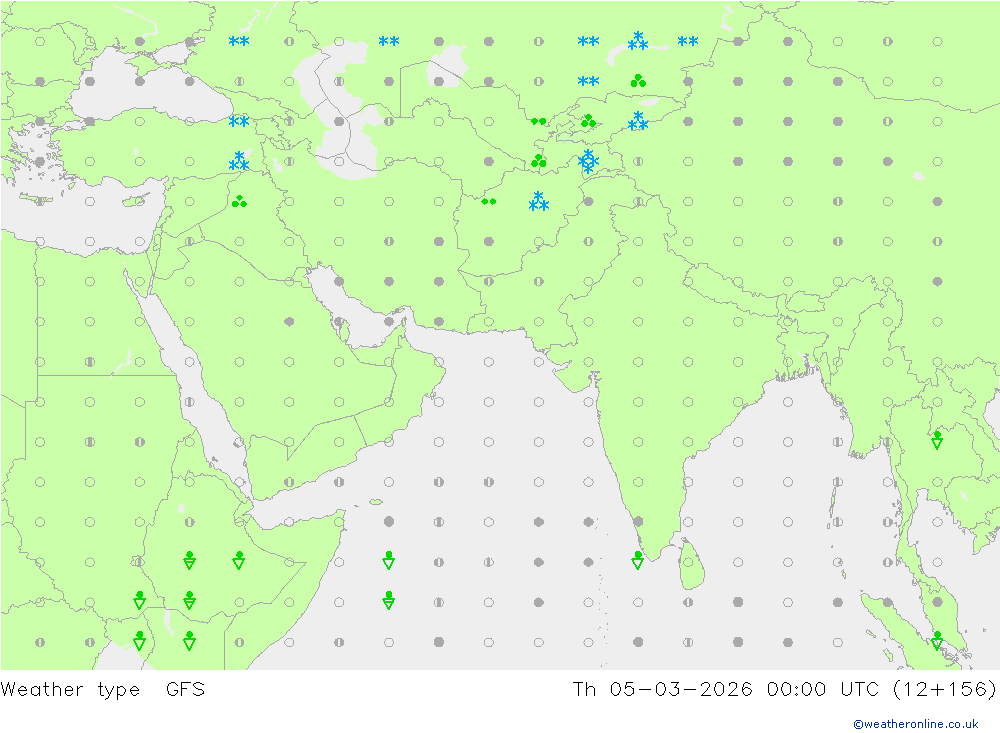The image size is (1000, 733).
Task: Select shower symbol at India's southern tip
Action: pyautogui.click(x=638, y=560)
